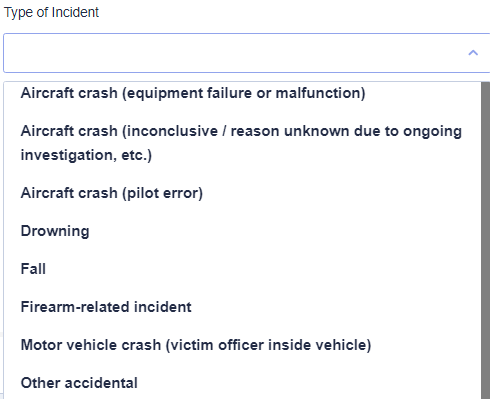Select Aircraft crash (equipment failure or malfunction)
Viewport: 490px width, 399px height.
click(243, 93)
